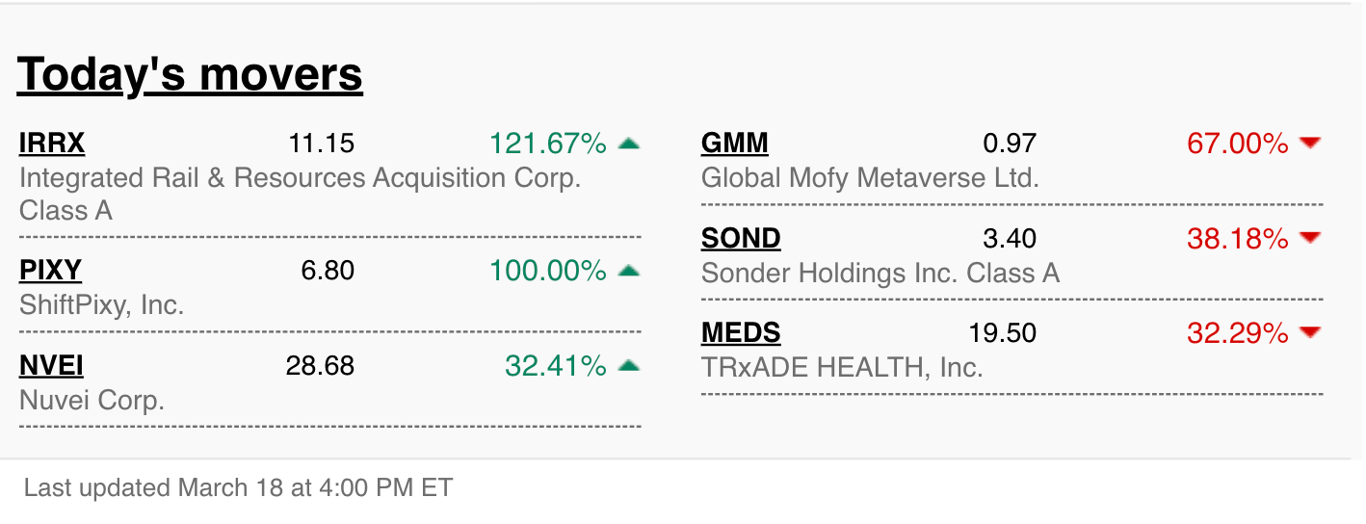The width and height of the screenshot is (1366, 524).
Task: Open the IRRX ticker link
Action: tap(52, 144)
